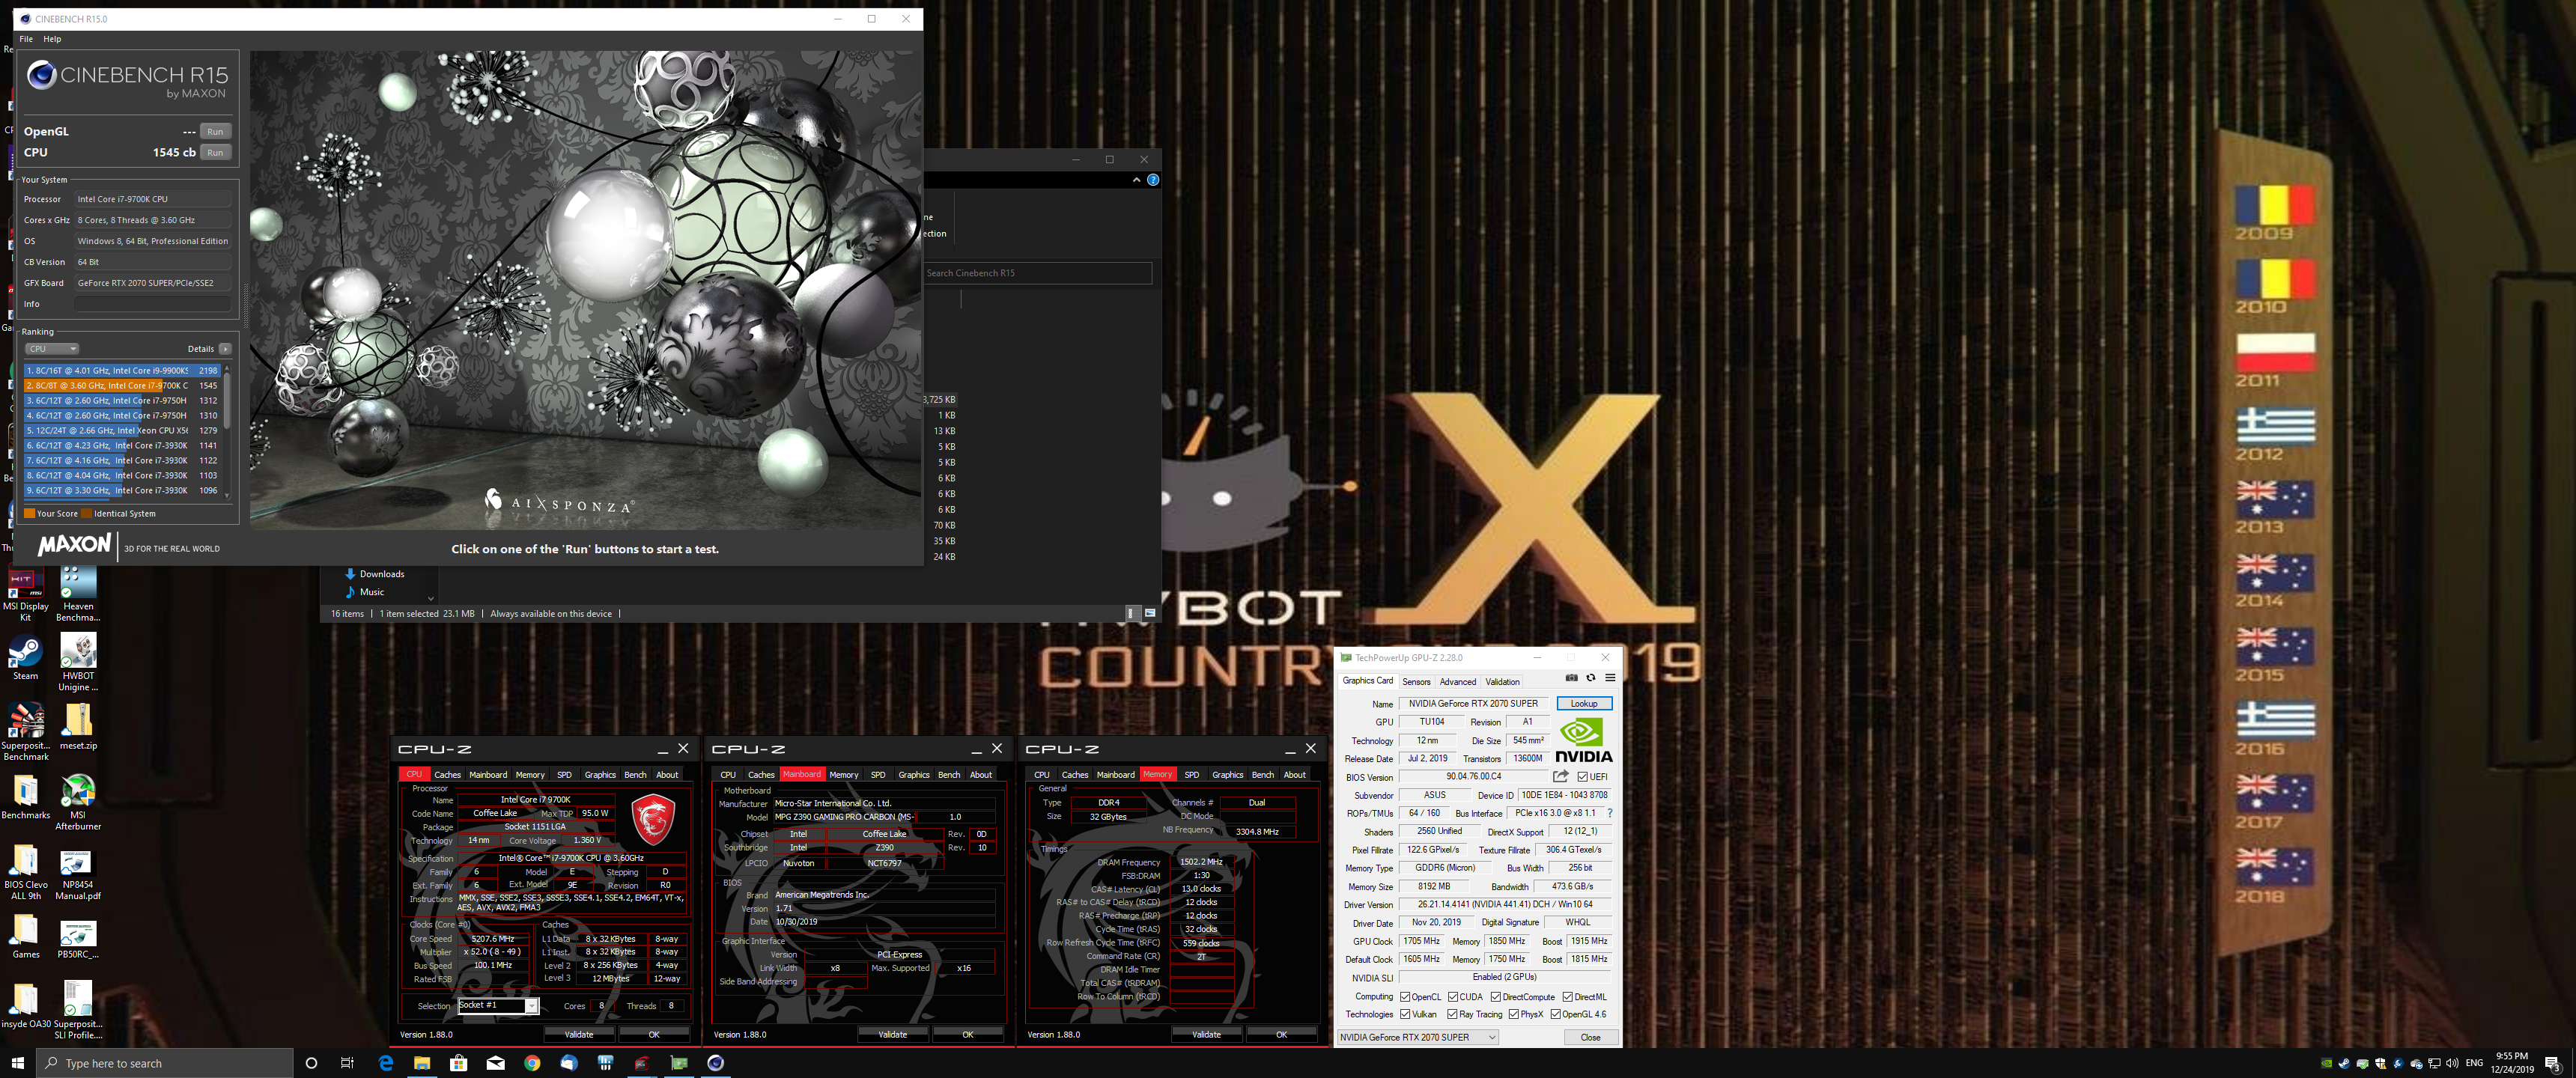Click Validate in the first CPU-Z window
The width and height of the screenshot is (2576, 1078).
[579, 1035]
